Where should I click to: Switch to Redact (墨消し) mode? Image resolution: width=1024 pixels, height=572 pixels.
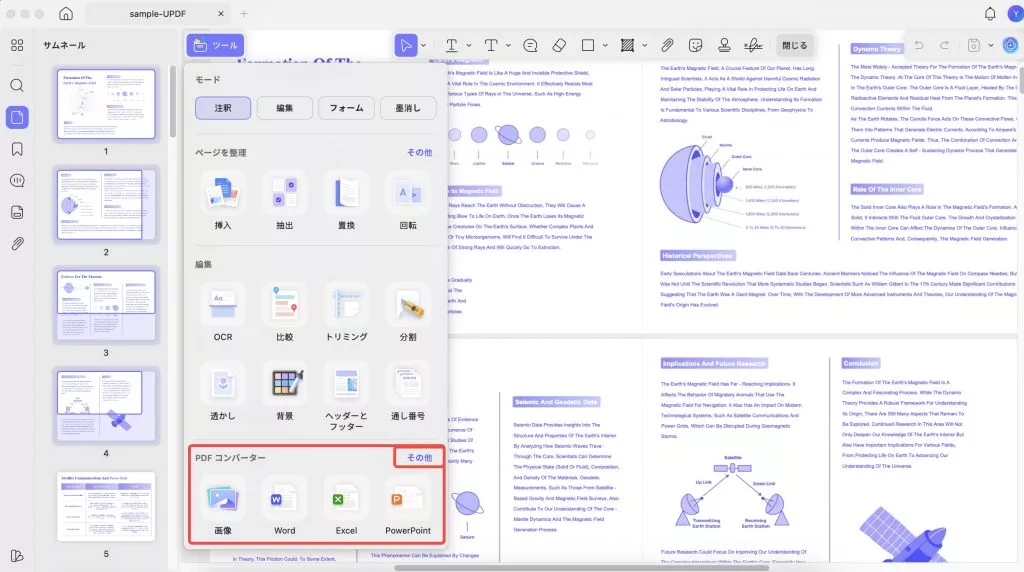408,108
